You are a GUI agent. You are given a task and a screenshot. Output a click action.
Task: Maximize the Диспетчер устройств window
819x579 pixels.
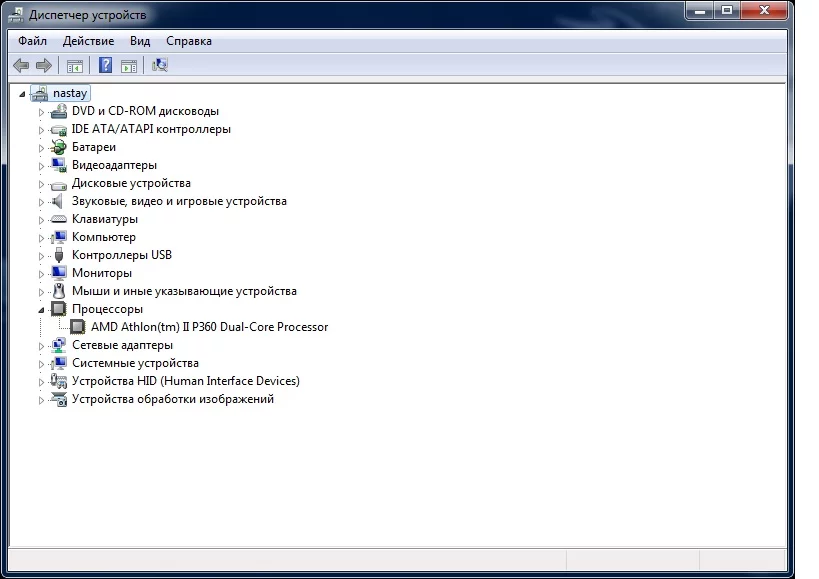click(727, 10)
